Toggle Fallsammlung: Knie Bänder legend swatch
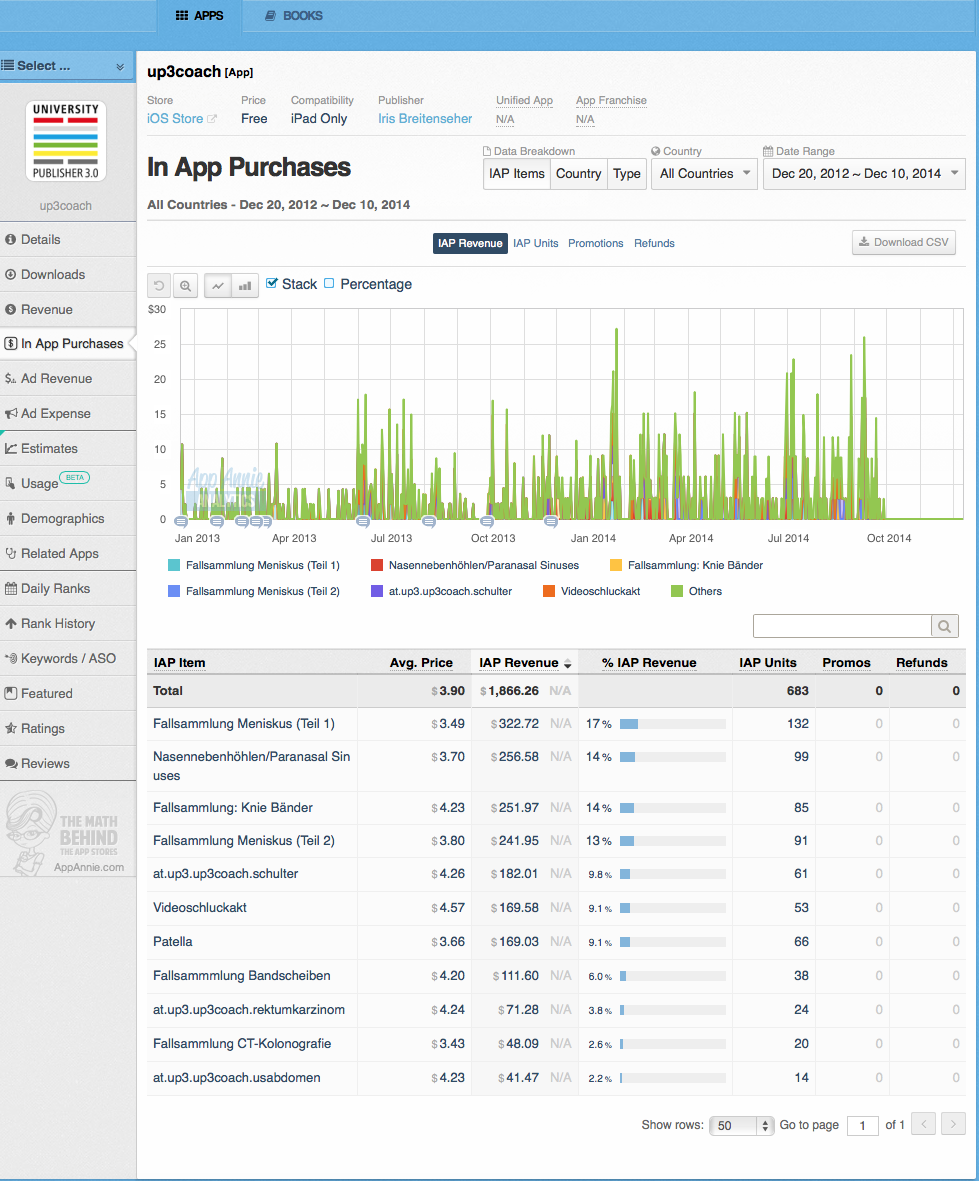Viewport: 979px width, 1181px height. pyautogui.click(x=616, y=566)
